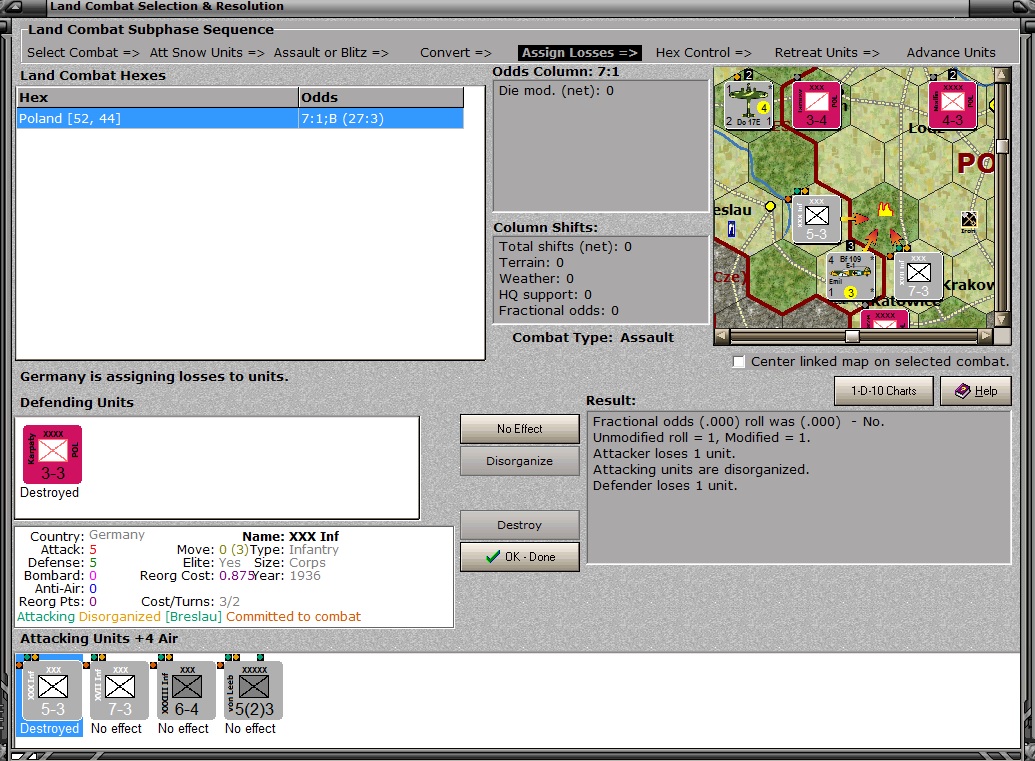Click the factory icon on the map
Viewport: 1035px width, 761px height.
(x=968, y=219)
